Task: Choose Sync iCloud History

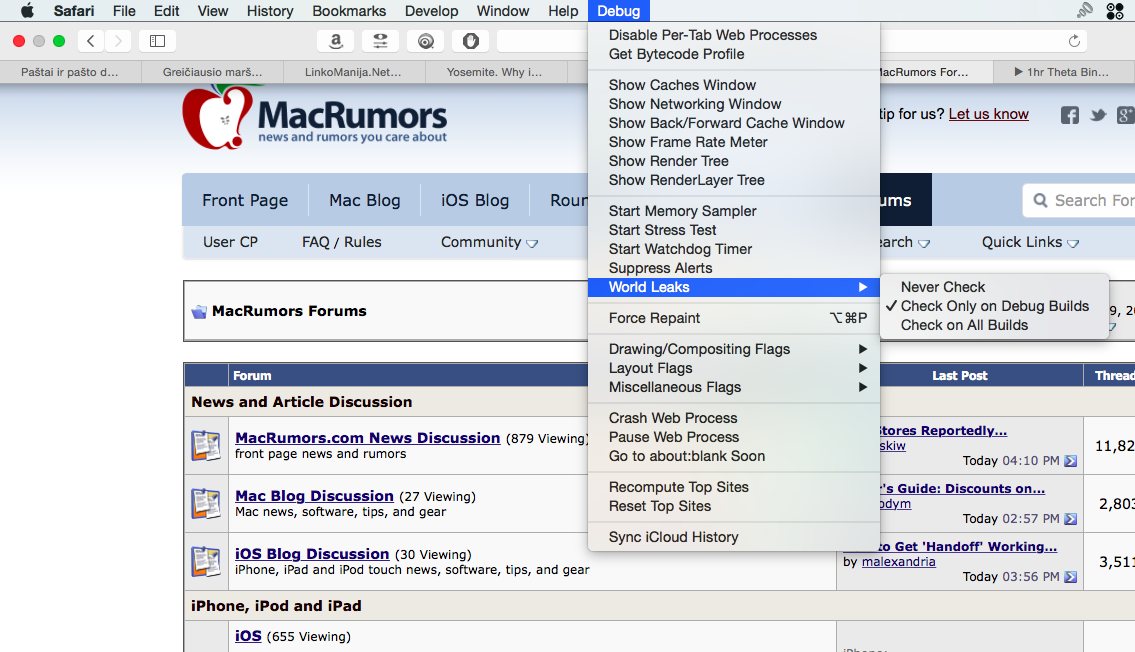Action: [x=734, y=537]
